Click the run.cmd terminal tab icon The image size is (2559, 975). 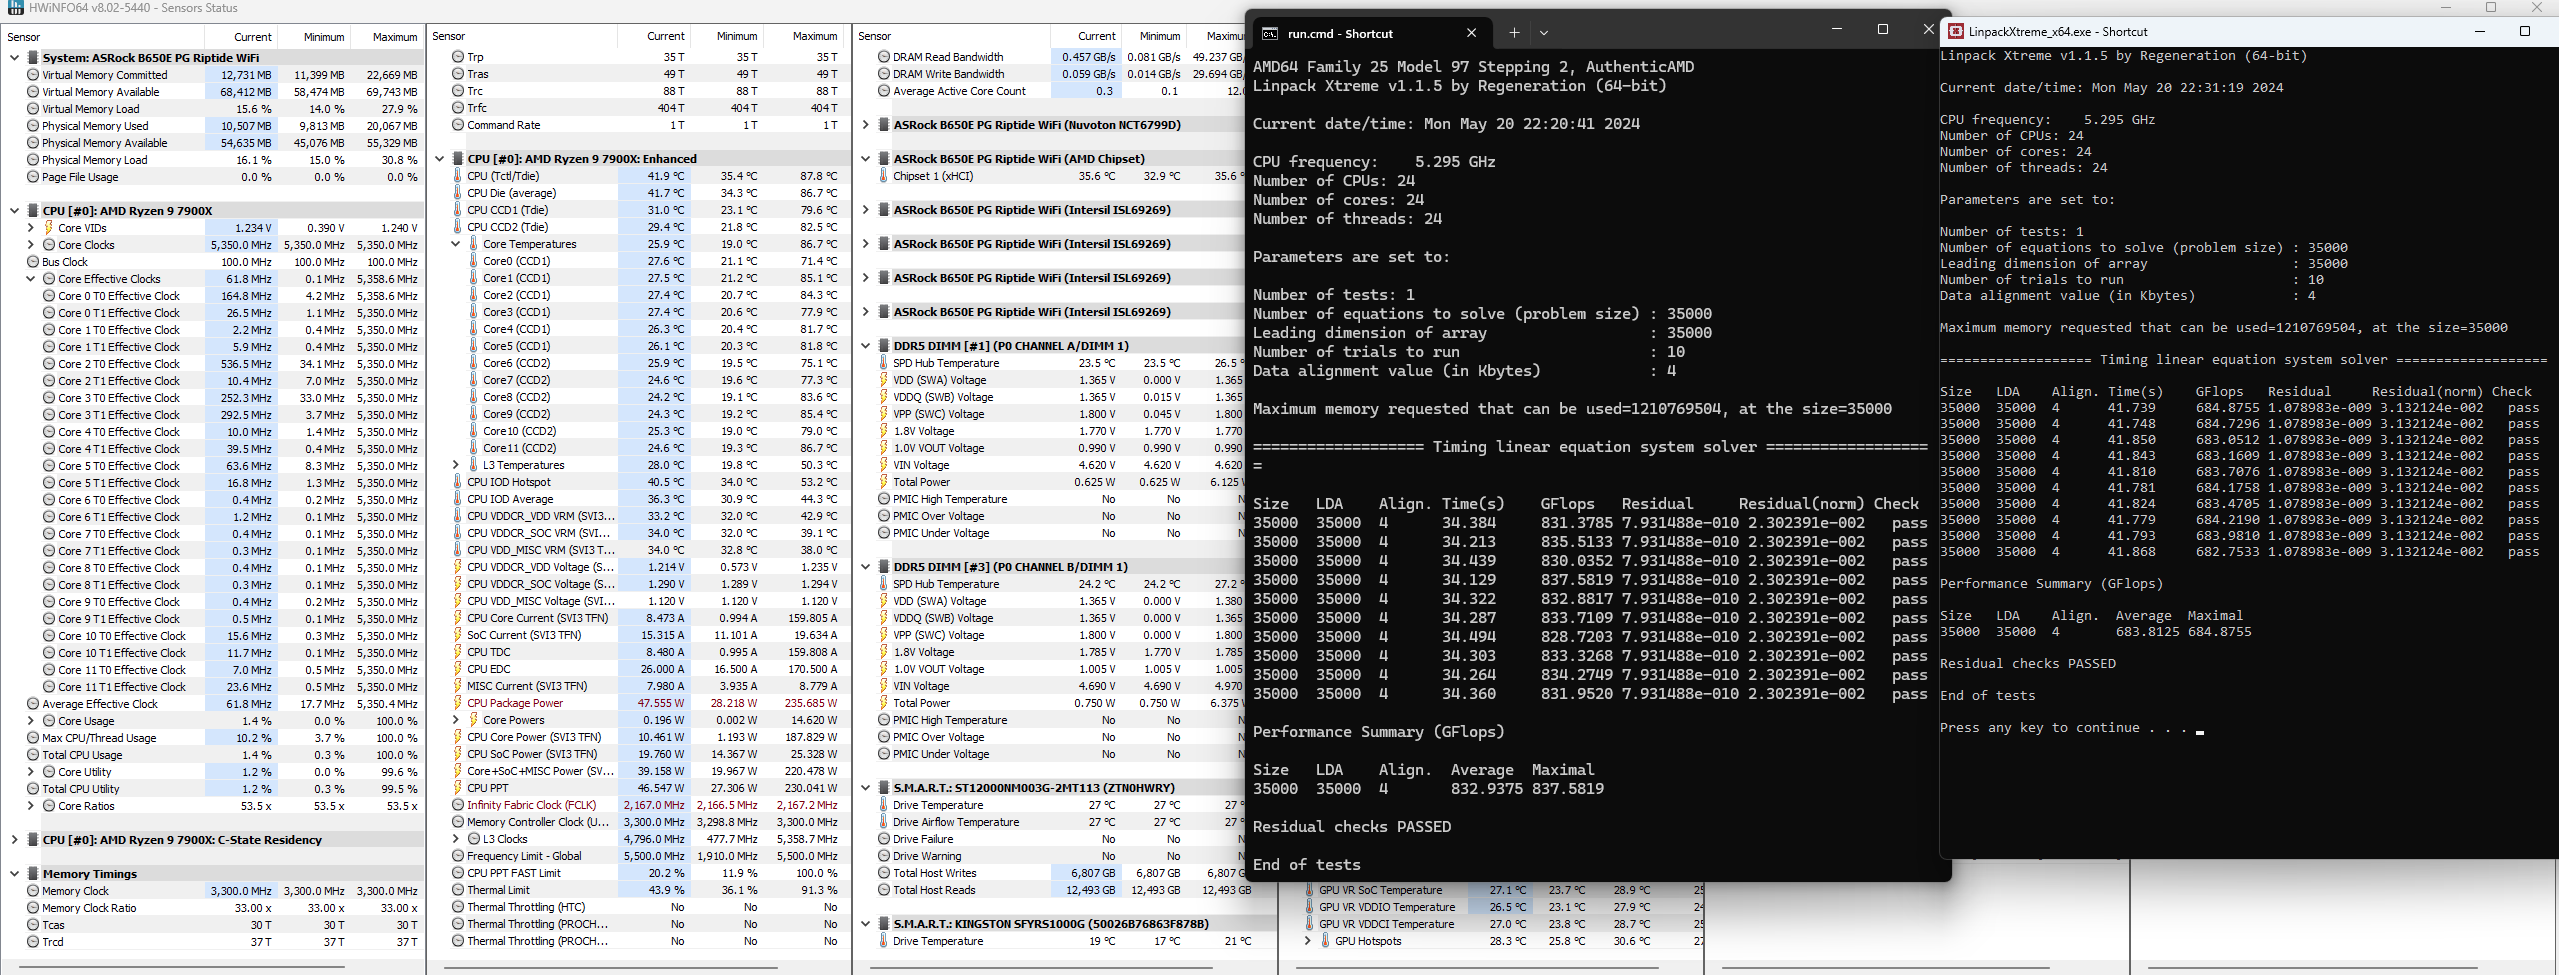coord(1270,34)
